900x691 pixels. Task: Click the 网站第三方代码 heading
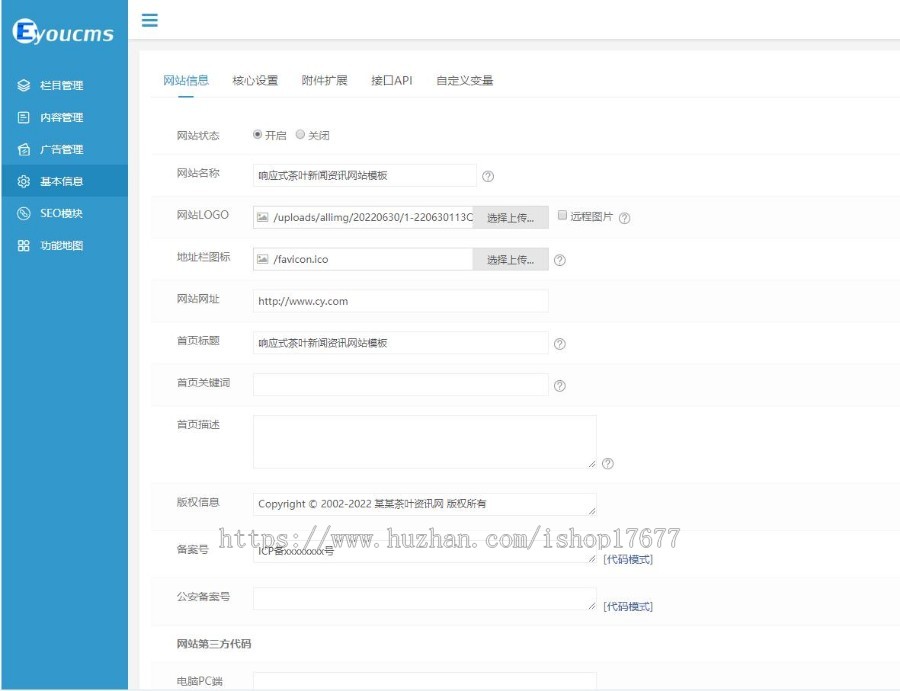click(214, 644)
